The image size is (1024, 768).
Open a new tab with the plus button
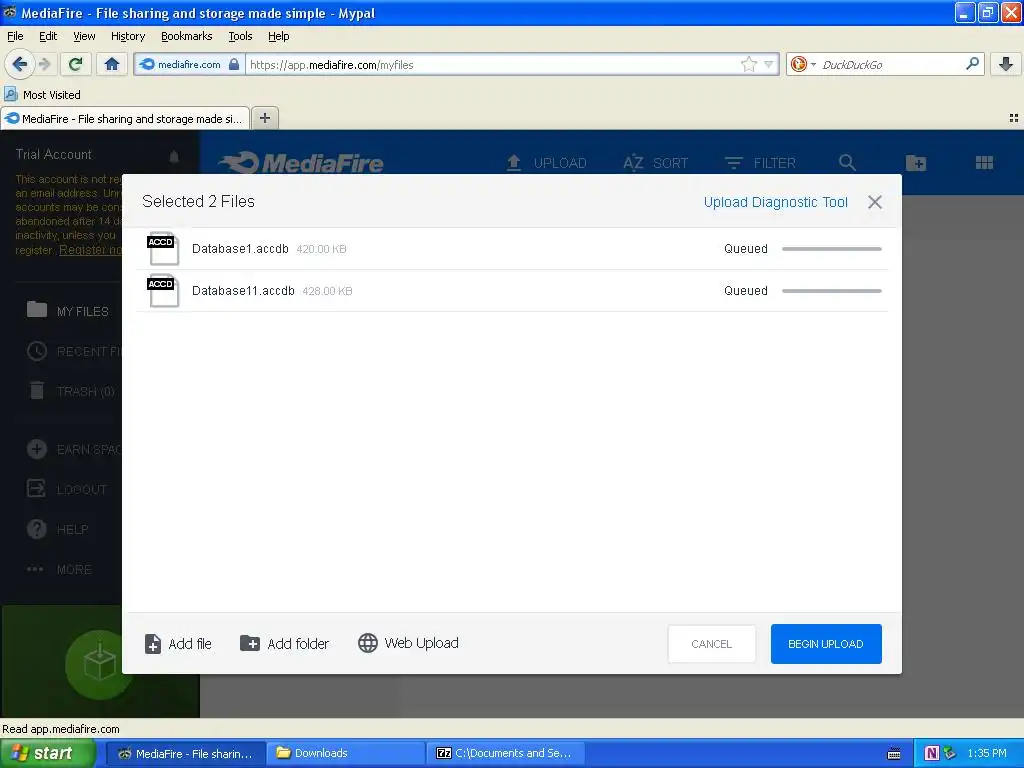[264, 118]
